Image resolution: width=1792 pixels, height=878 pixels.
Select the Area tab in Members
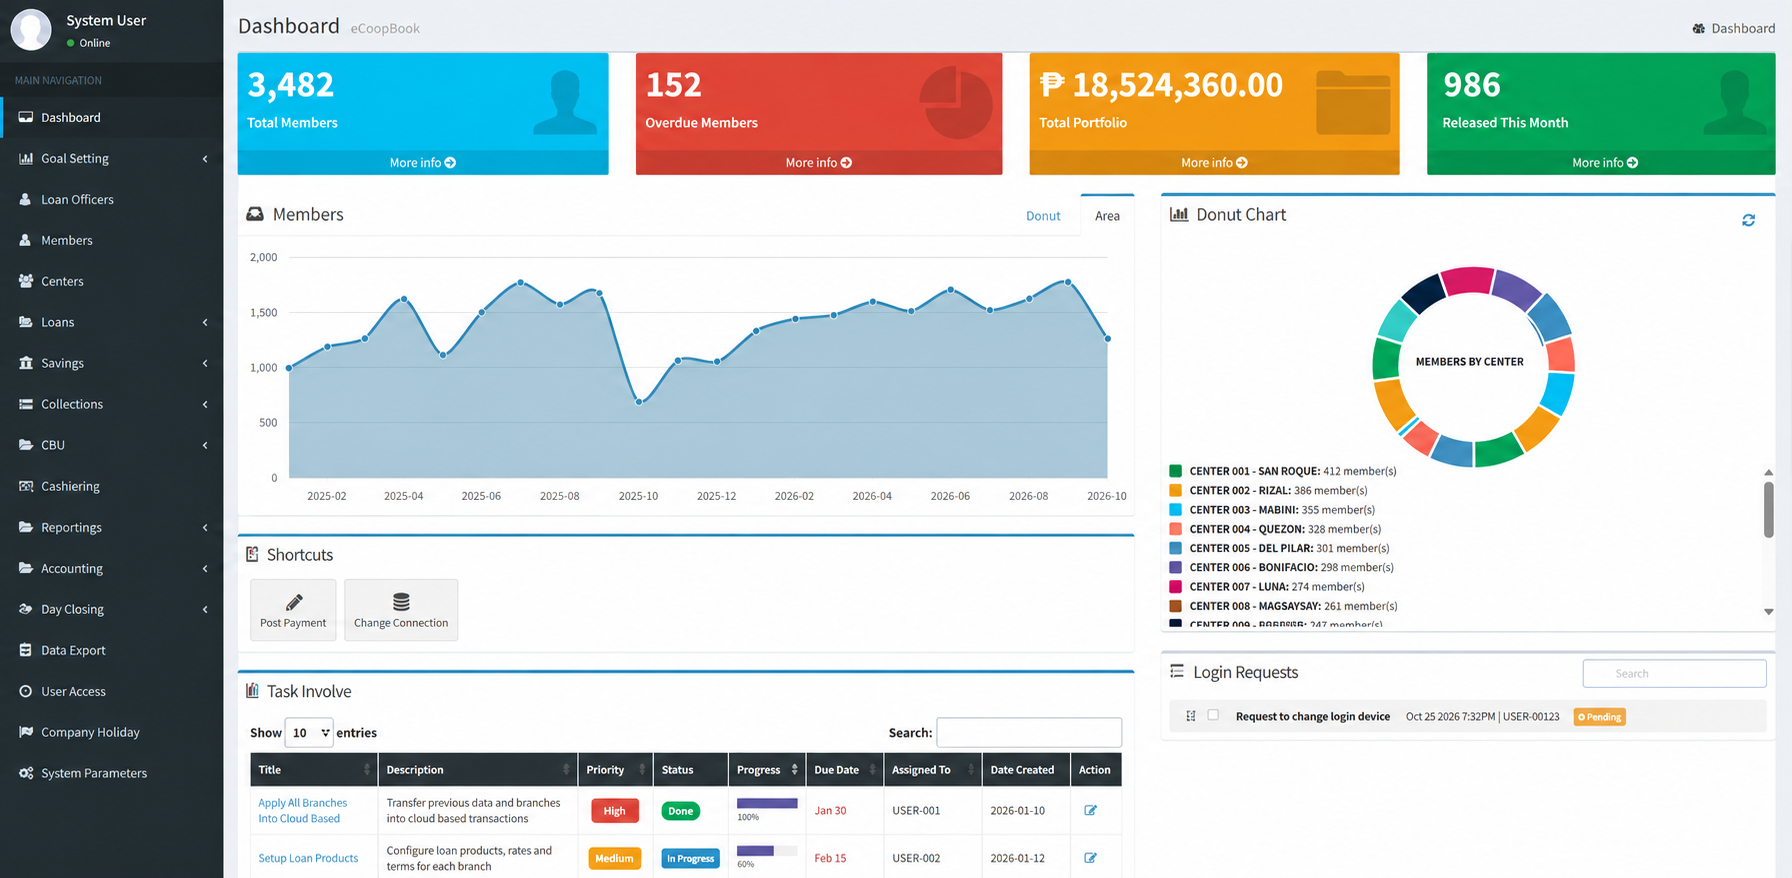click(1107, 216)
